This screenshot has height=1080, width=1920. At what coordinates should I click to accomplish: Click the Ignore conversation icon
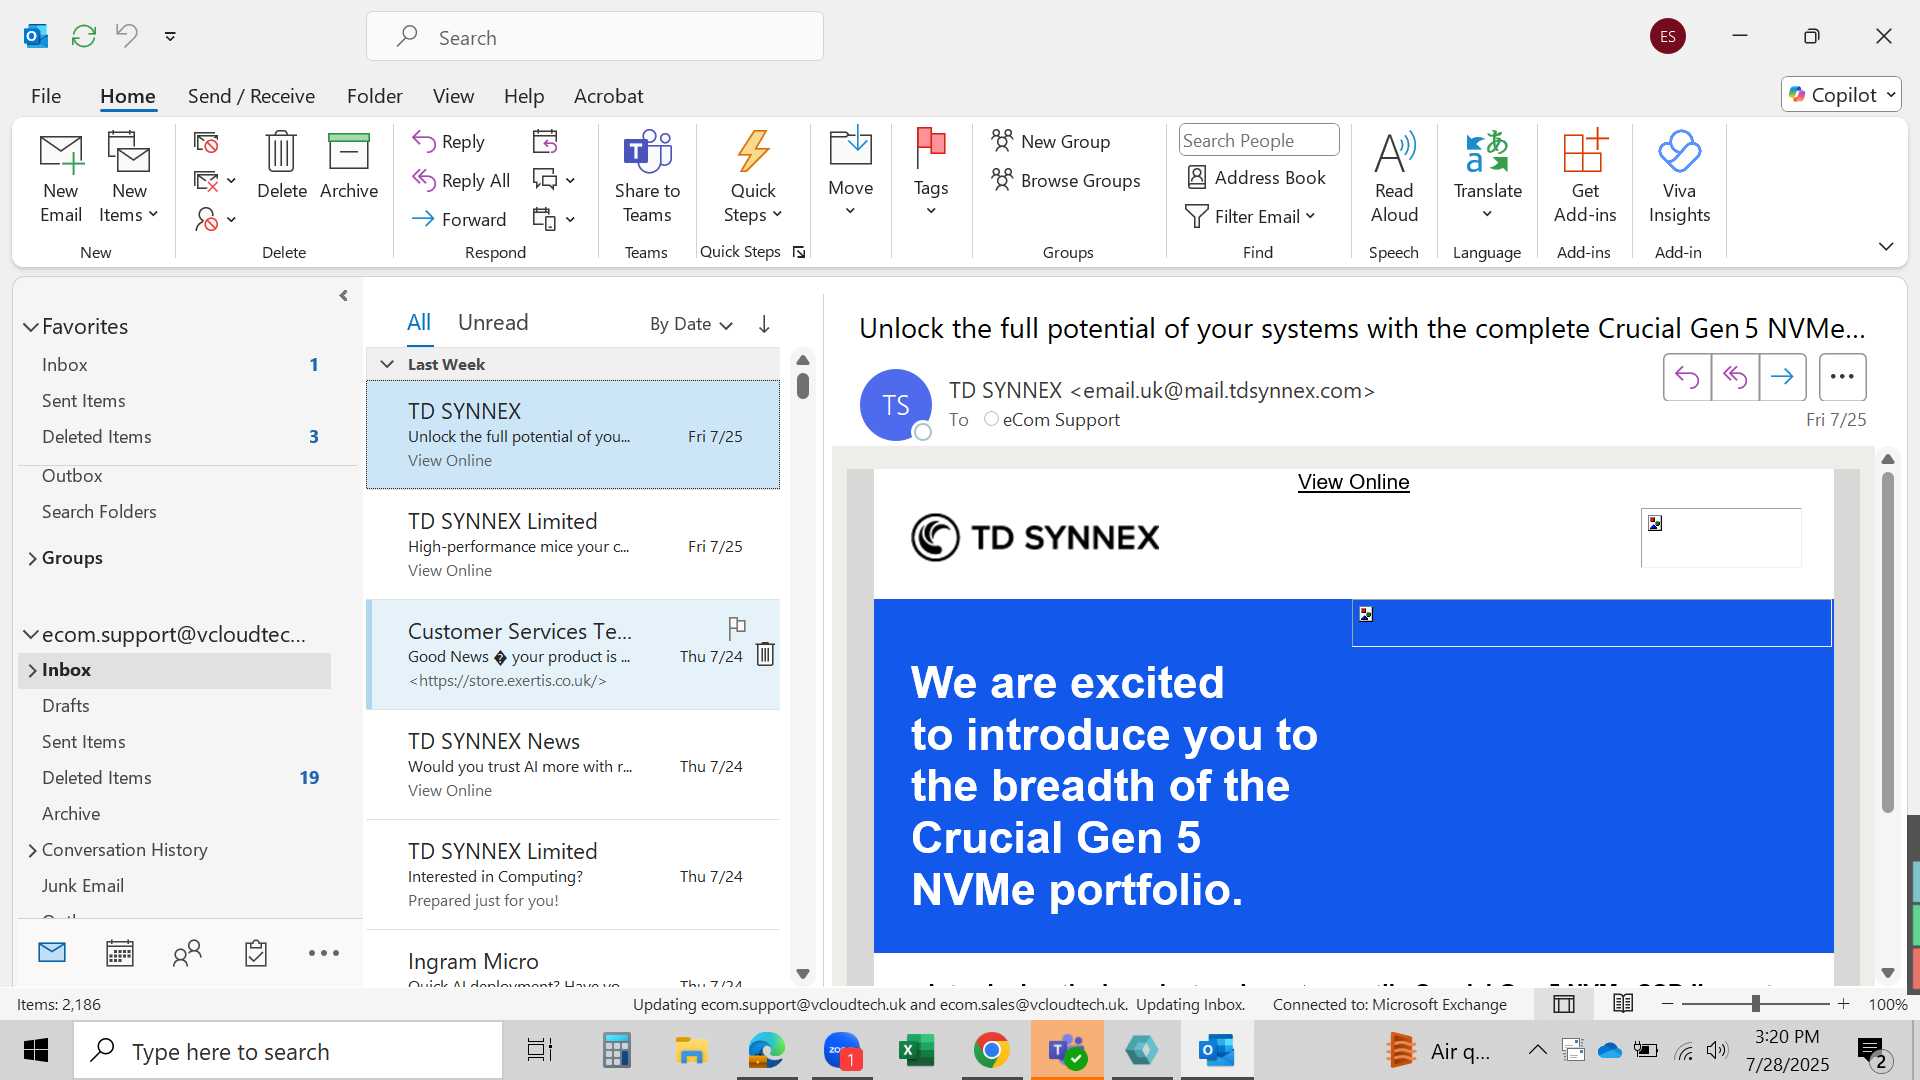[206, 142]
